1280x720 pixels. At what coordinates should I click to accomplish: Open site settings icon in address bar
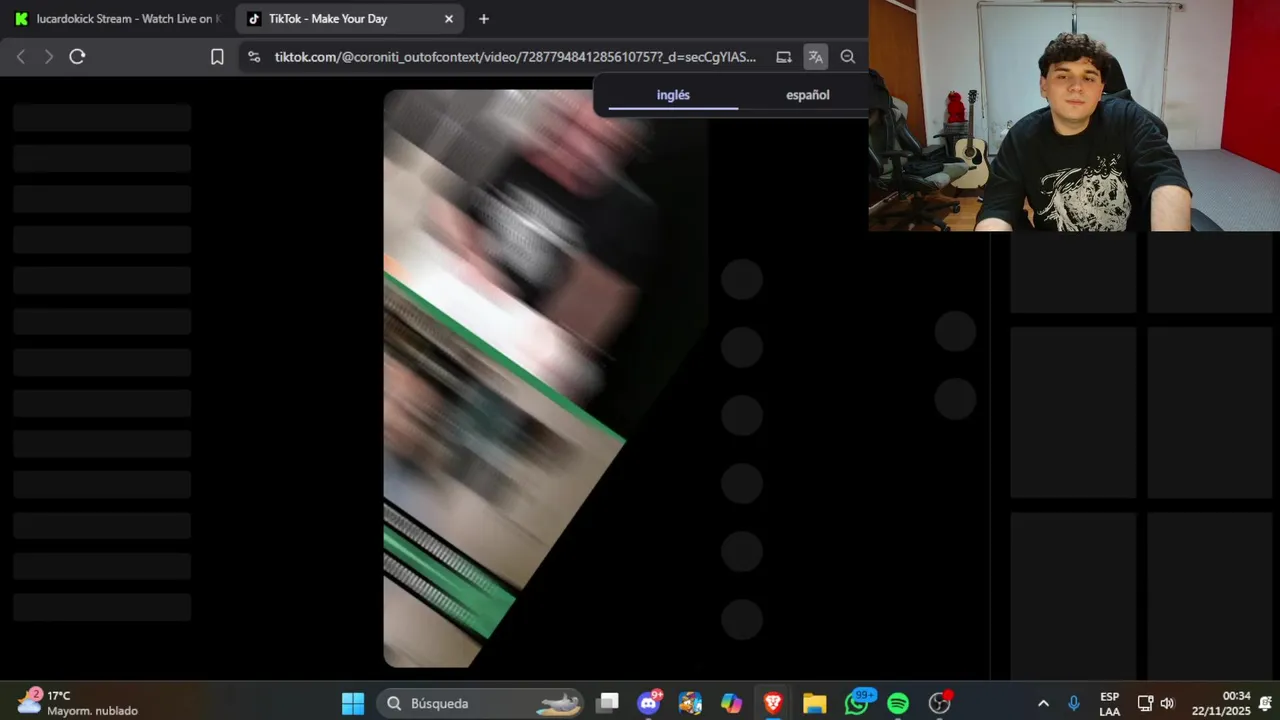tap(254, 57)
